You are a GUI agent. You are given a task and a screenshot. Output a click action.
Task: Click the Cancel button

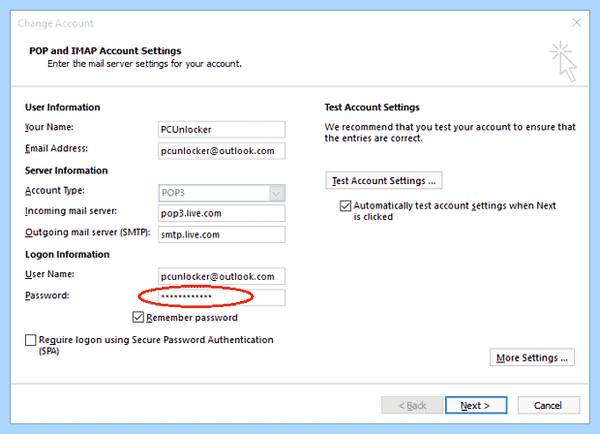click(x=549, y=405)
